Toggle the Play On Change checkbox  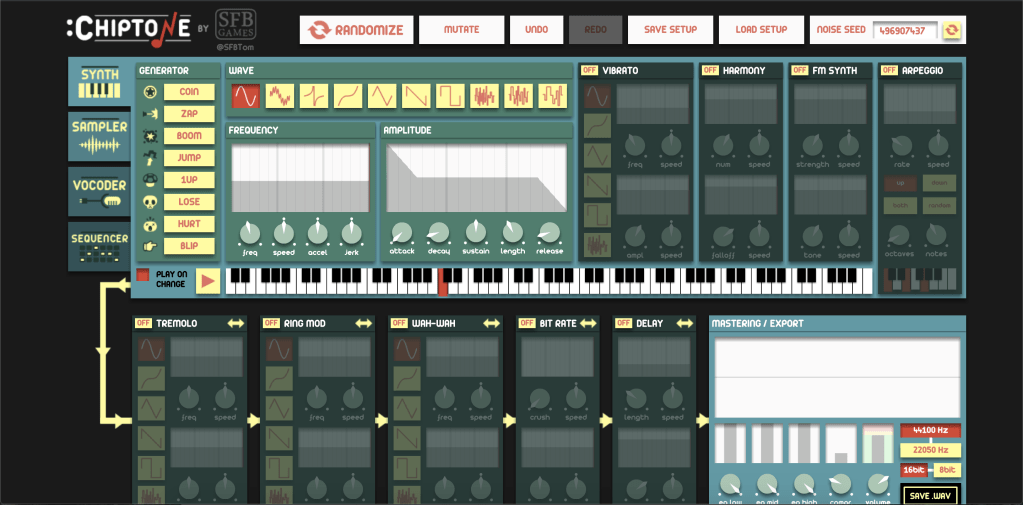click(143, 275)
